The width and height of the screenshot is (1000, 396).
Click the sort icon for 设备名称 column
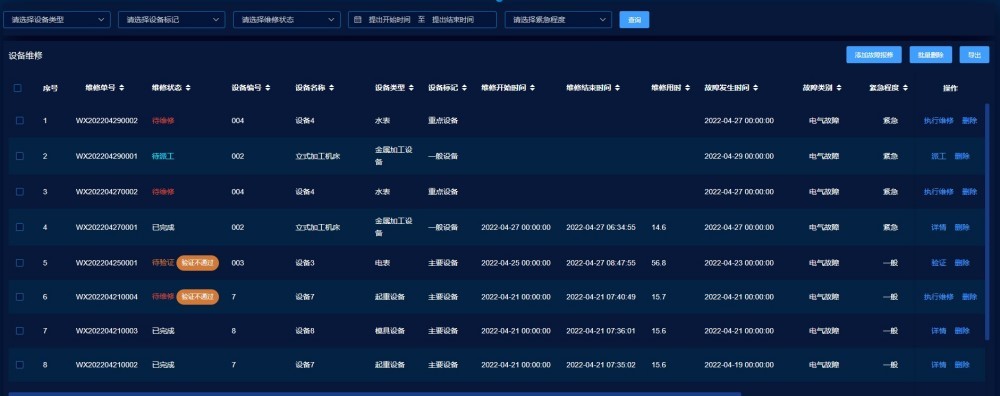pyautogui.click(x=332, y=88)
